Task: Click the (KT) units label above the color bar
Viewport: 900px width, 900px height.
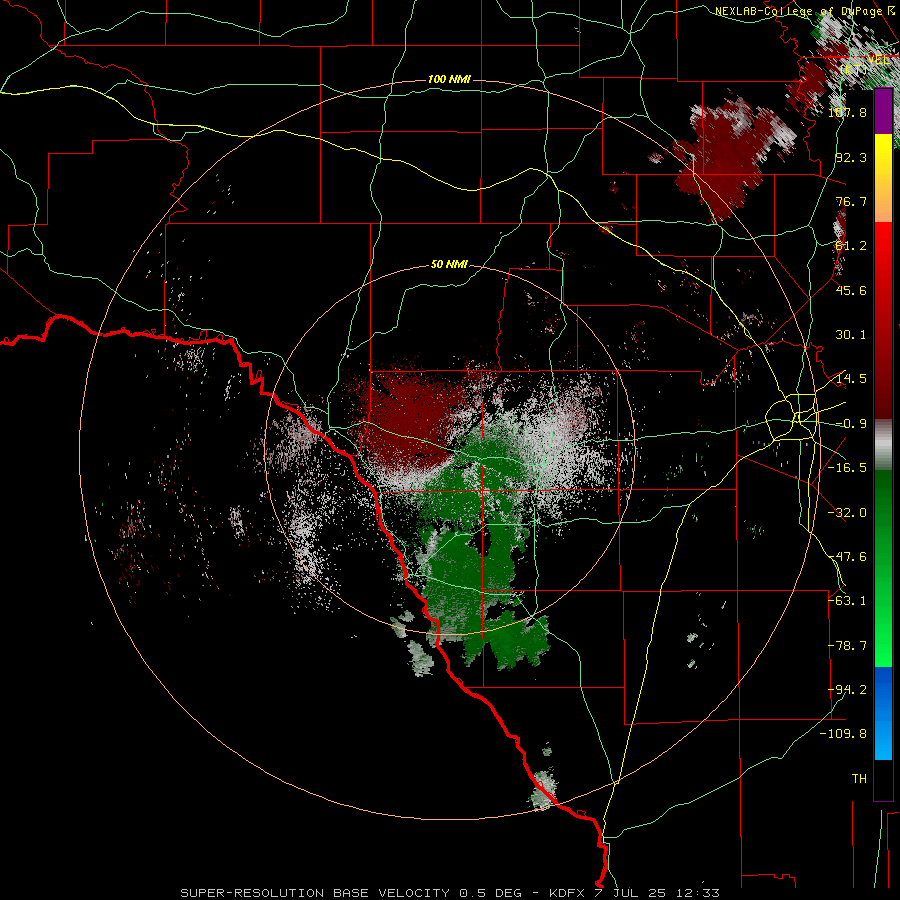Action: tap(854, 69)
